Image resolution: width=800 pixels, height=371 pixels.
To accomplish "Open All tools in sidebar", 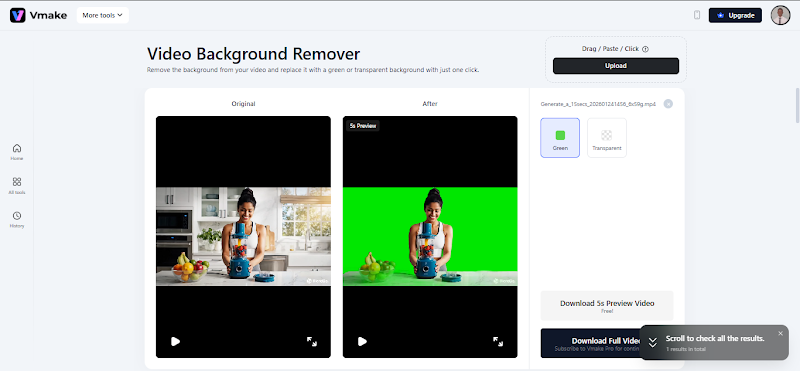I will (x=17, y=186).
